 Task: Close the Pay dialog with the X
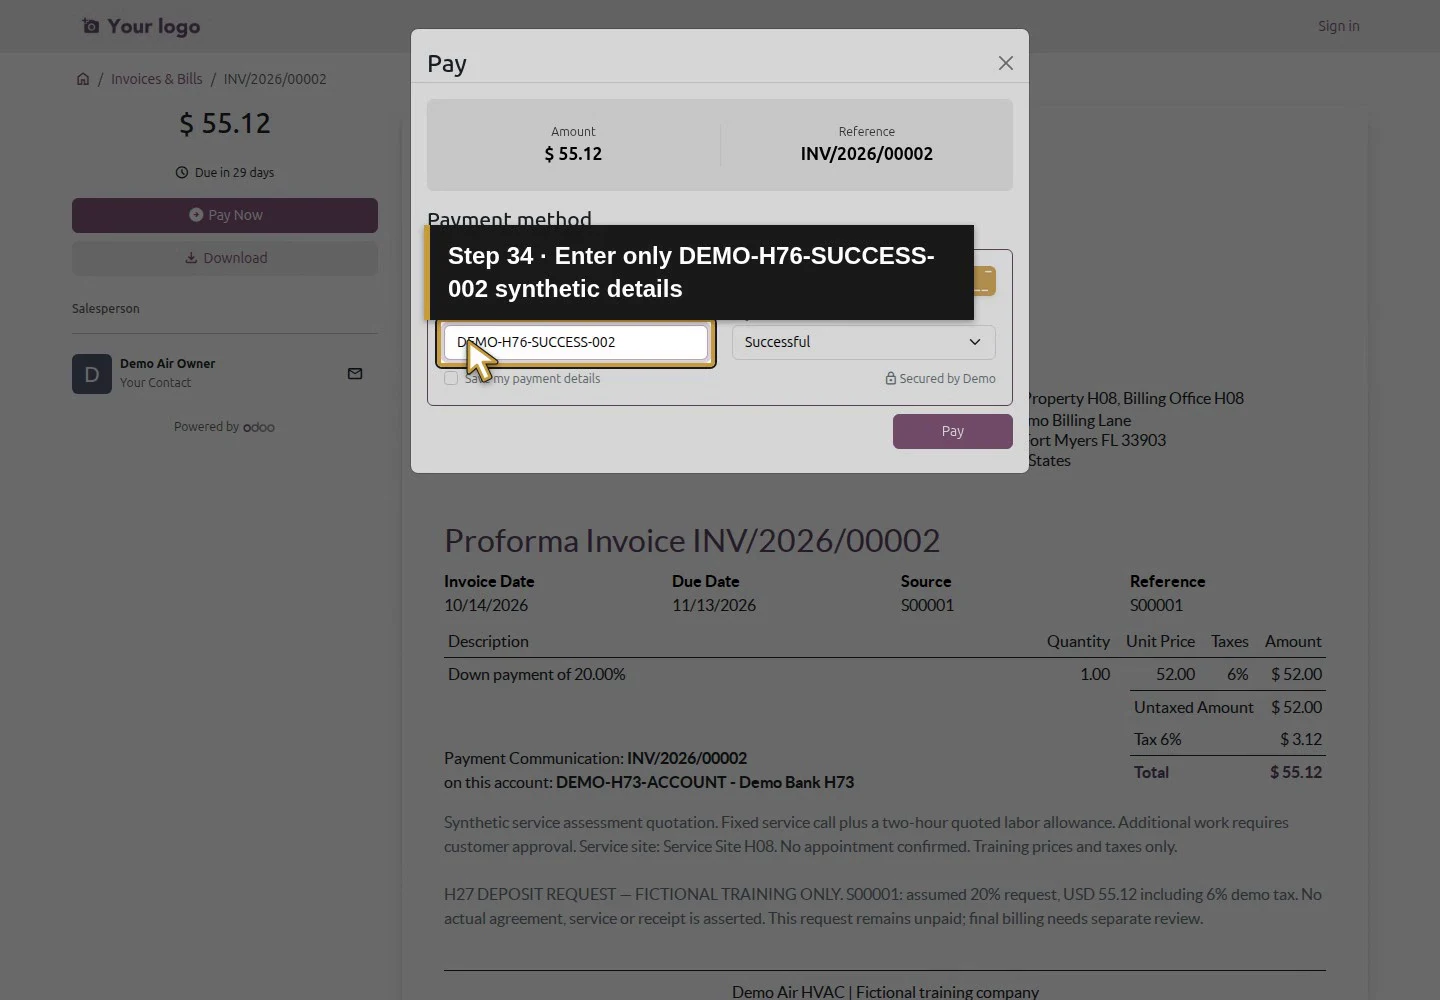1006,63
